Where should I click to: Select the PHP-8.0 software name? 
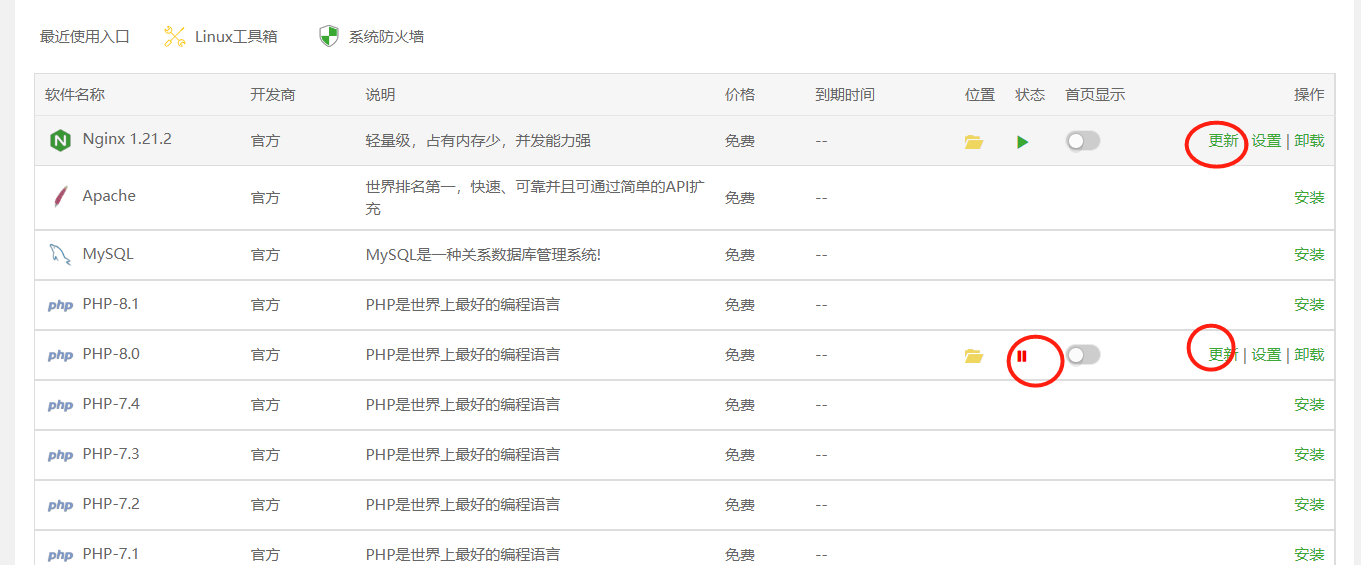(111, 354)
